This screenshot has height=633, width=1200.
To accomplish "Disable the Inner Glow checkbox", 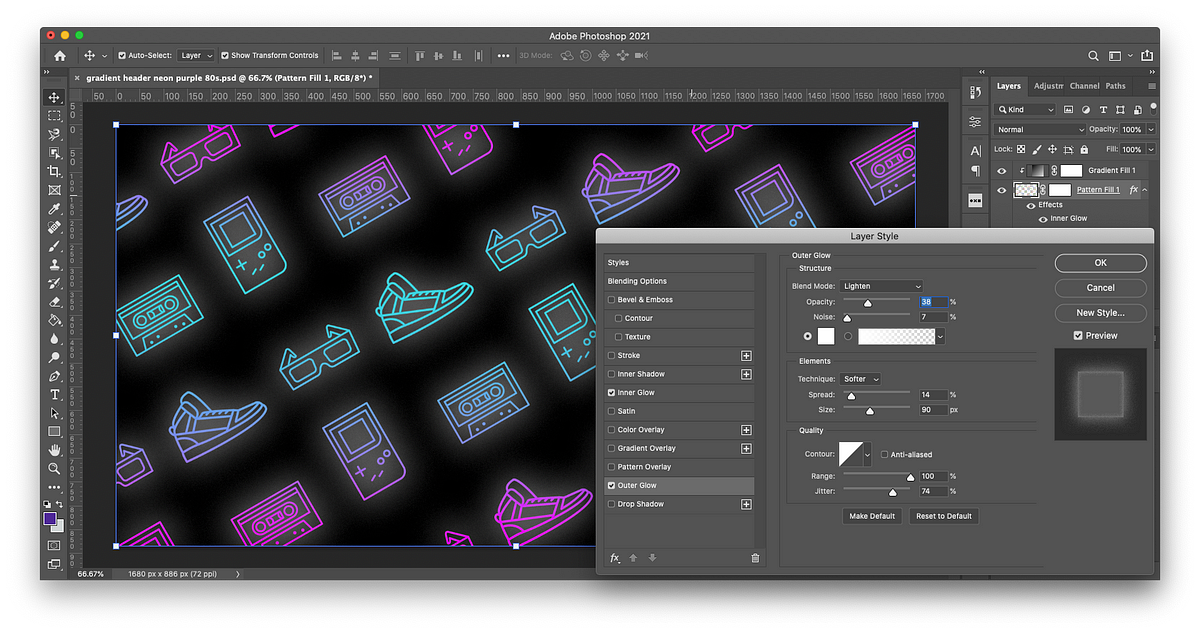I will (x=612, y=393).
